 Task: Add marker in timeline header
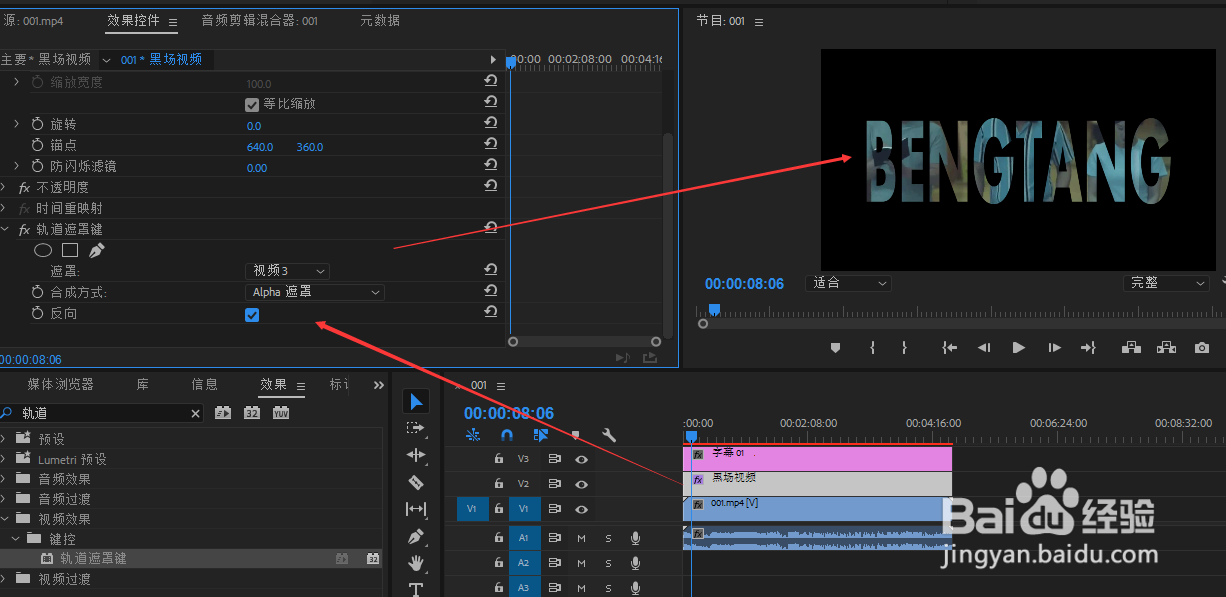pyautogui.click(x=575, y=435)
